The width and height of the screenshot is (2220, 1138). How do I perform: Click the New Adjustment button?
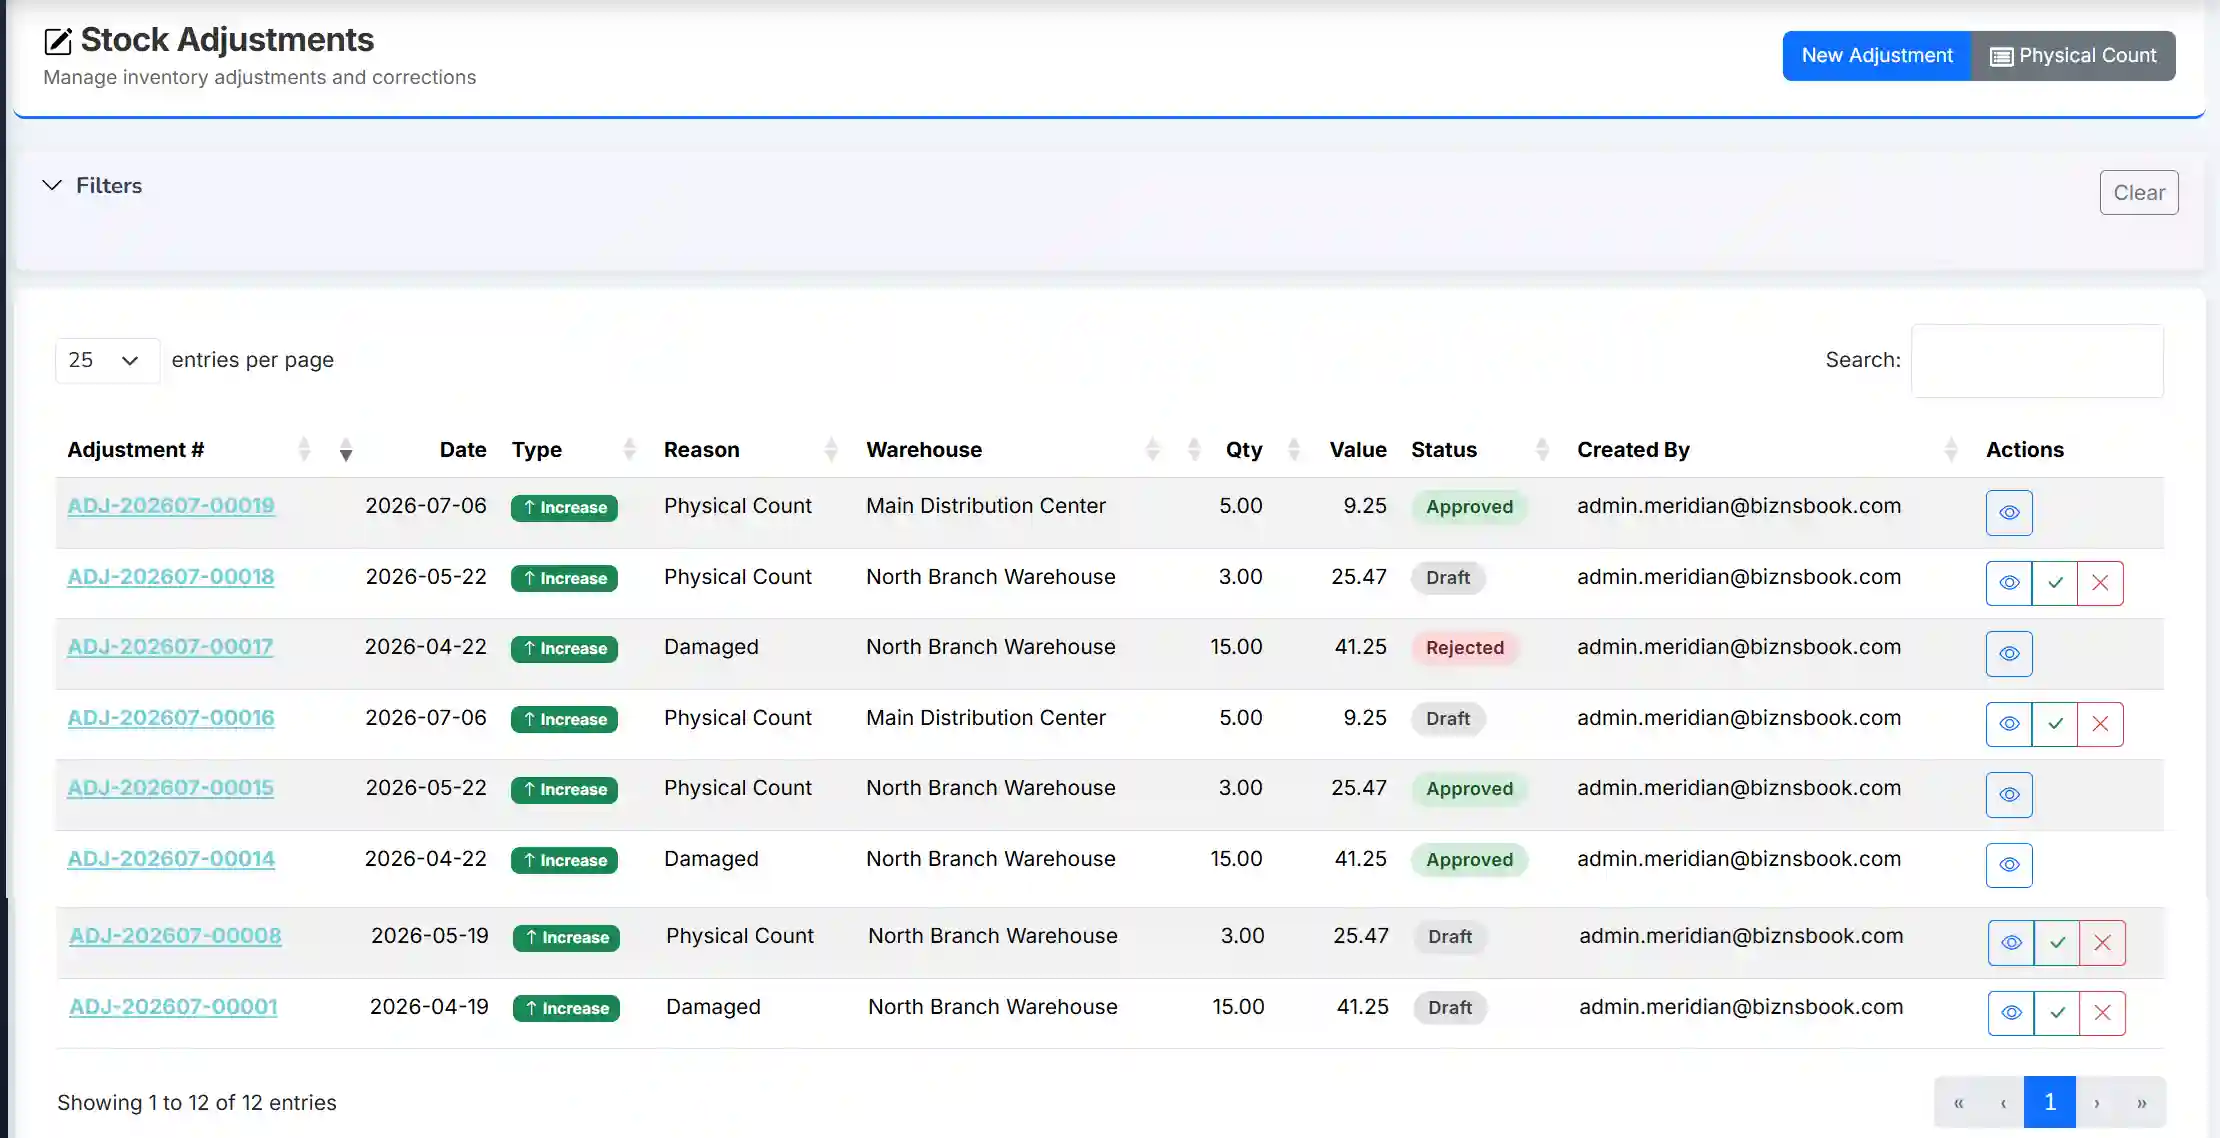[1876, 56]
